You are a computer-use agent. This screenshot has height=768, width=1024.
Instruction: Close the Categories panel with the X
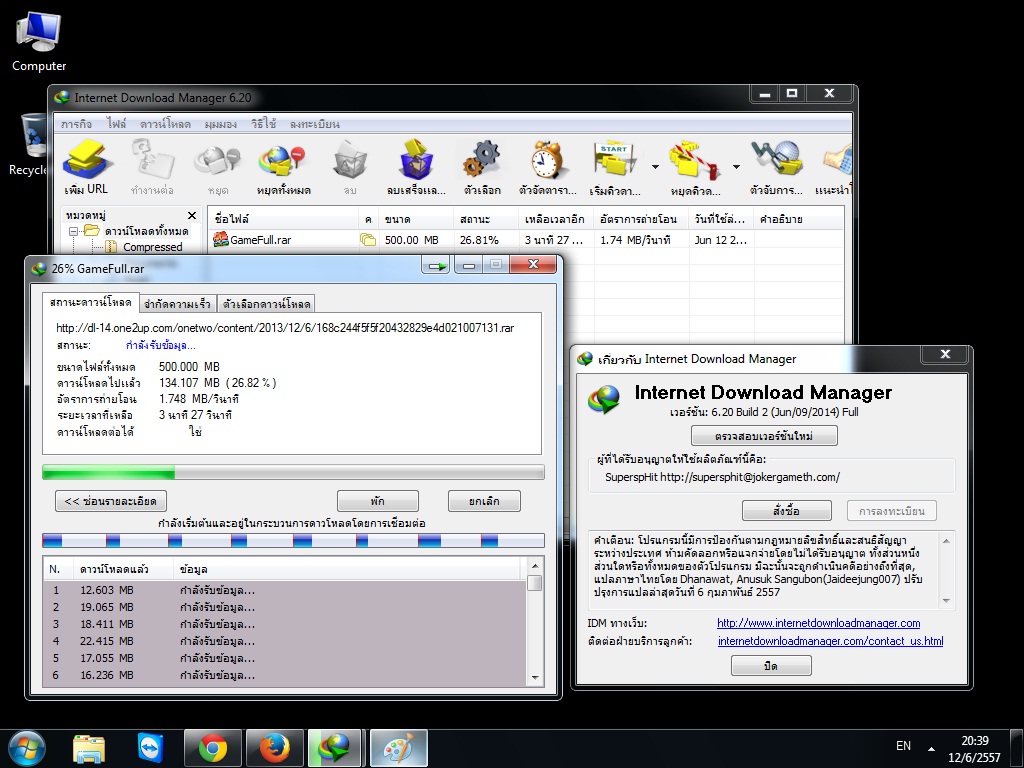point(191,216)
